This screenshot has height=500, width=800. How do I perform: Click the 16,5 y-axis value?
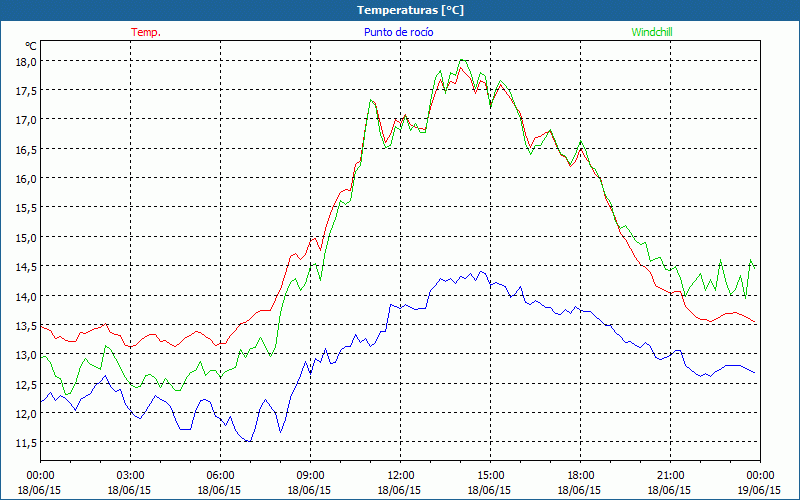point(27,149)
